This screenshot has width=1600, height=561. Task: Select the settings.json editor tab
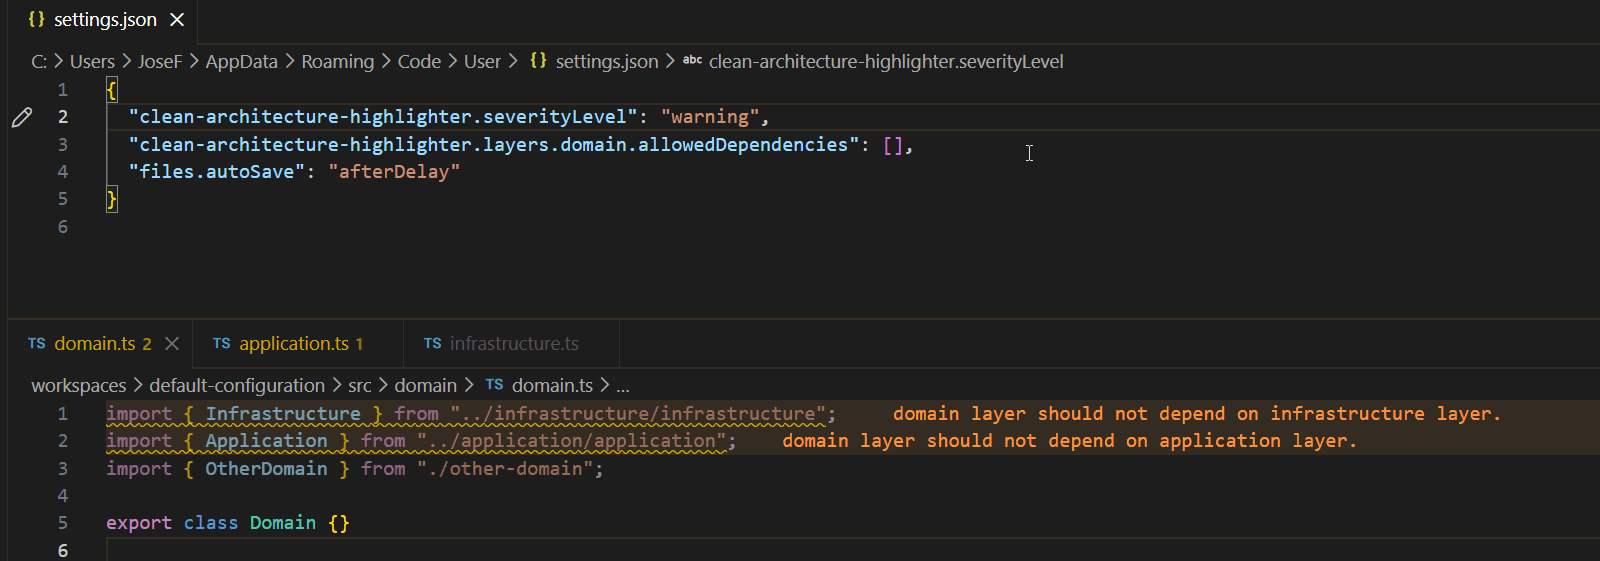(103, 20)
